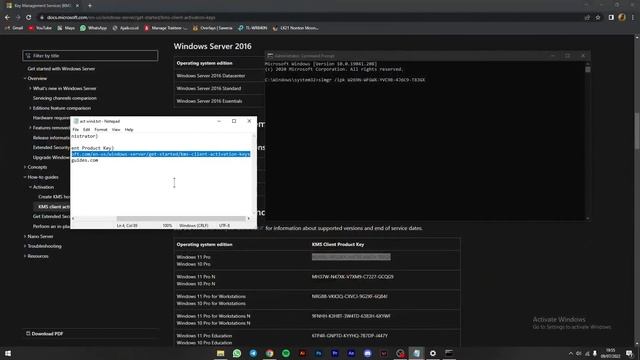Click the highlighted URL line in Notepad
This screenshot has height=360, width=640.
[161, 154]
